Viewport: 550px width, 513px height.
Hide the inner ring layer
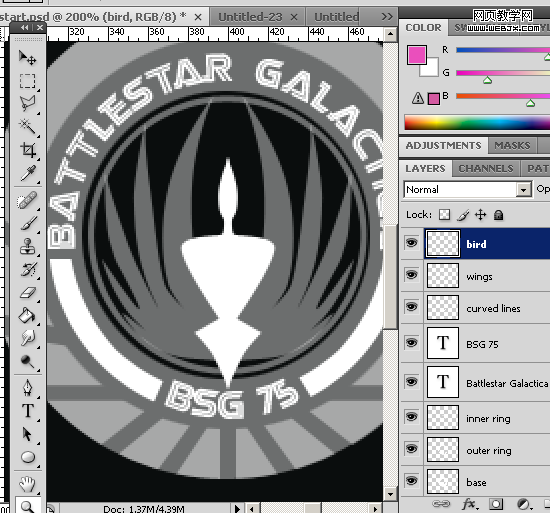click(x=411, y=417)
